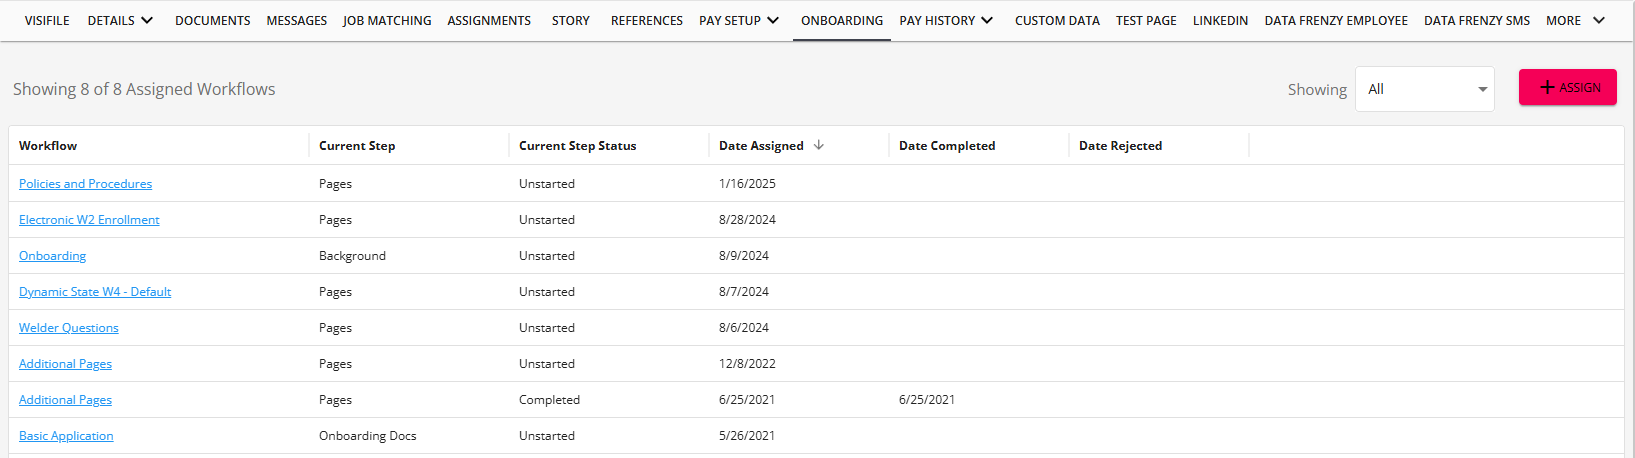
Task: Switch to the CUSTOM DATA tab
Action: (1056, 20)
